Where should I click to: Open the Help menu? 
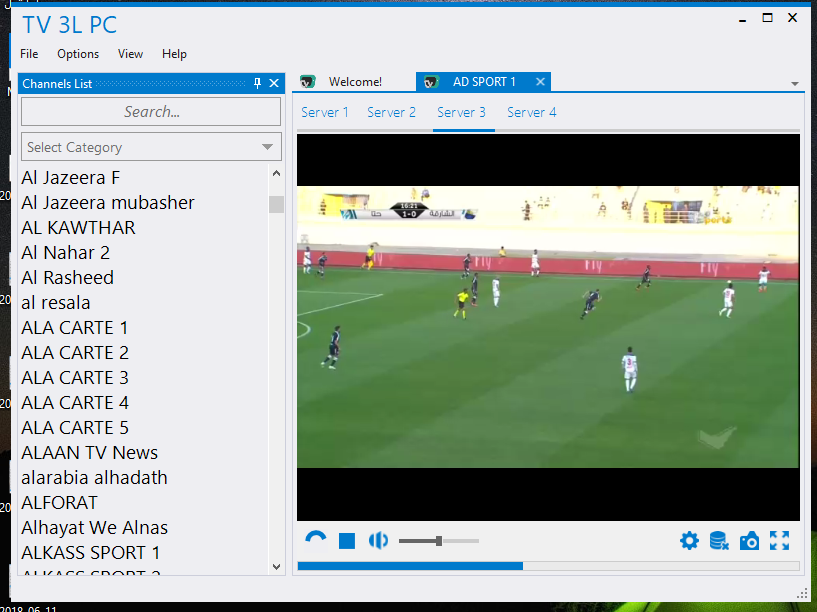(174, 54)
